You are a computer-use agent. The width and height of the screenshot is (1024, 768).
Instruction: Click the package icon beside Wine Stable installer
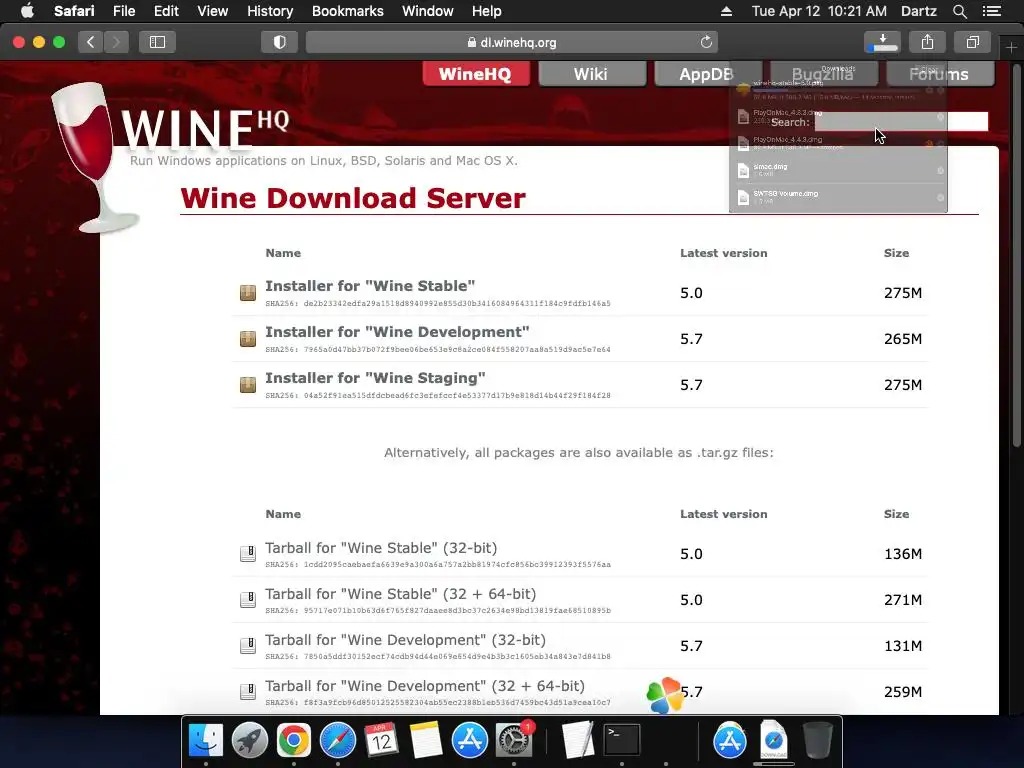[x=248, y=293]
